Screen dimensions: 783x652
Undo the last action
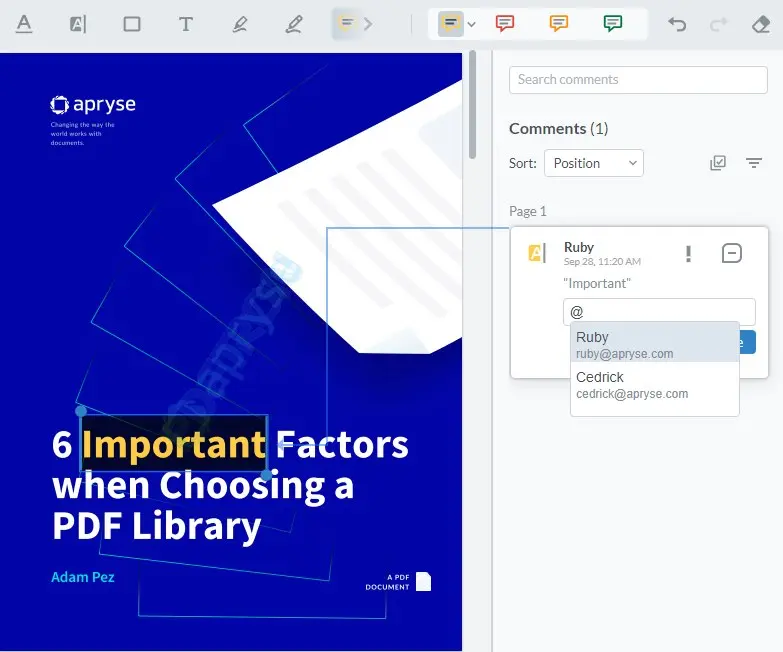click(x=677, y=24)
